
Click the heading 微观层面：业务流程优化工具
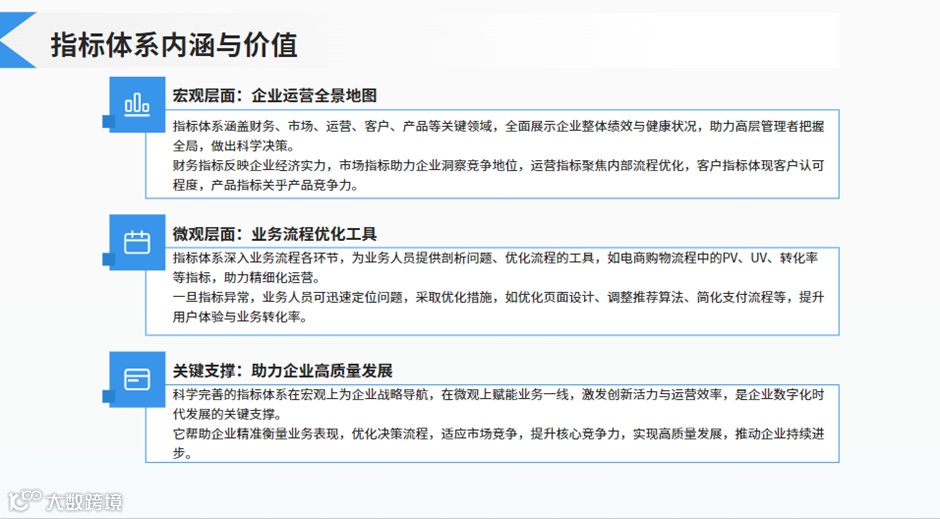pyautogui.click(x=275, y=234)
